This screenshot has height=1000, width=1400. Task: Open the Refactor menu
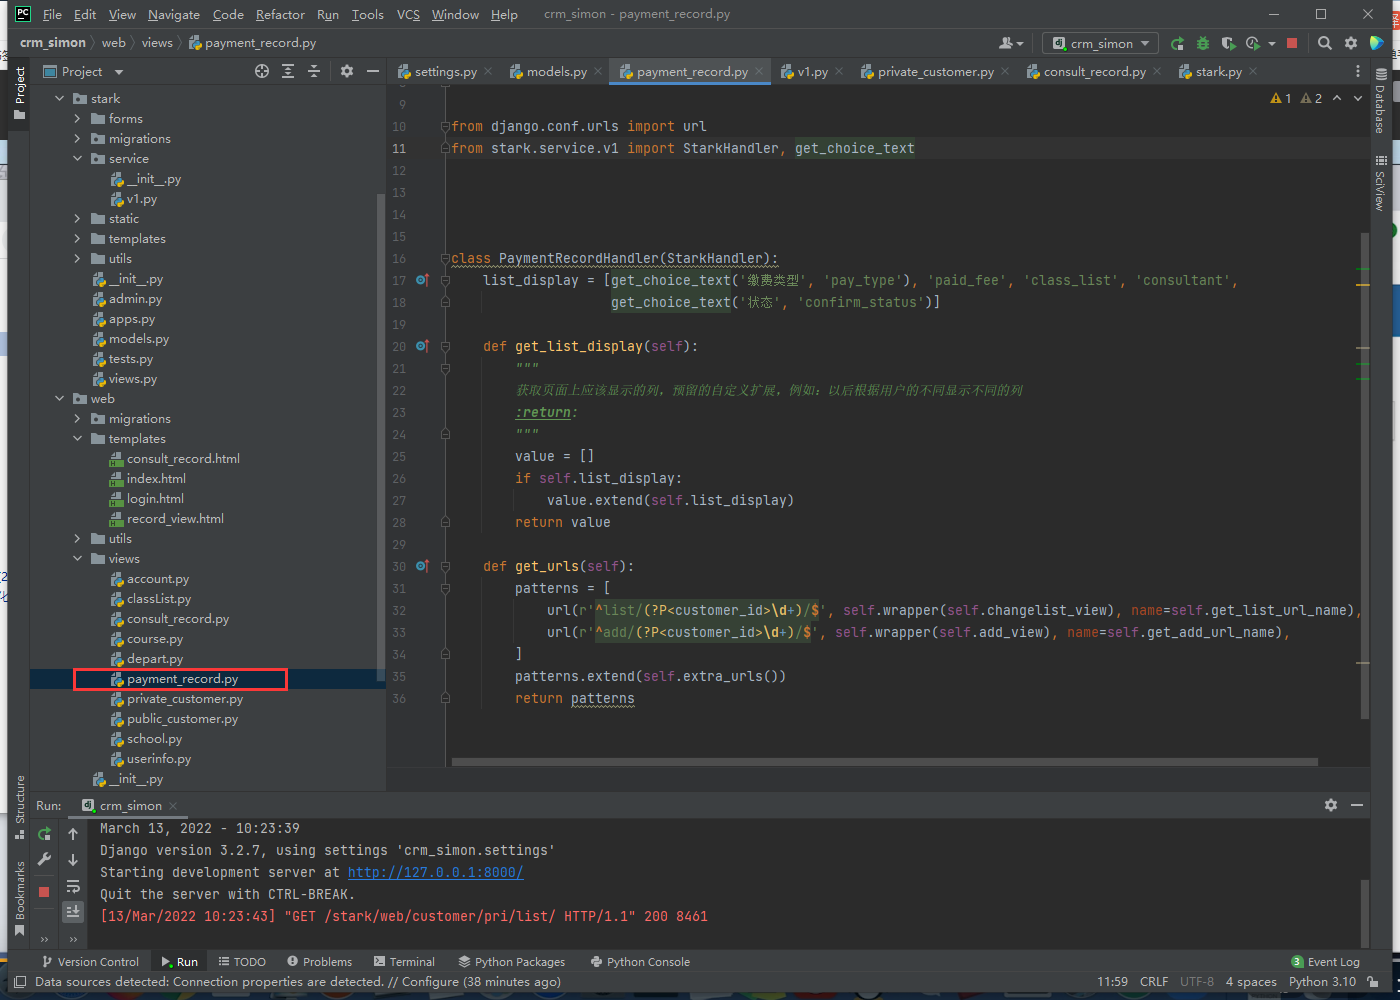(280, 14)
